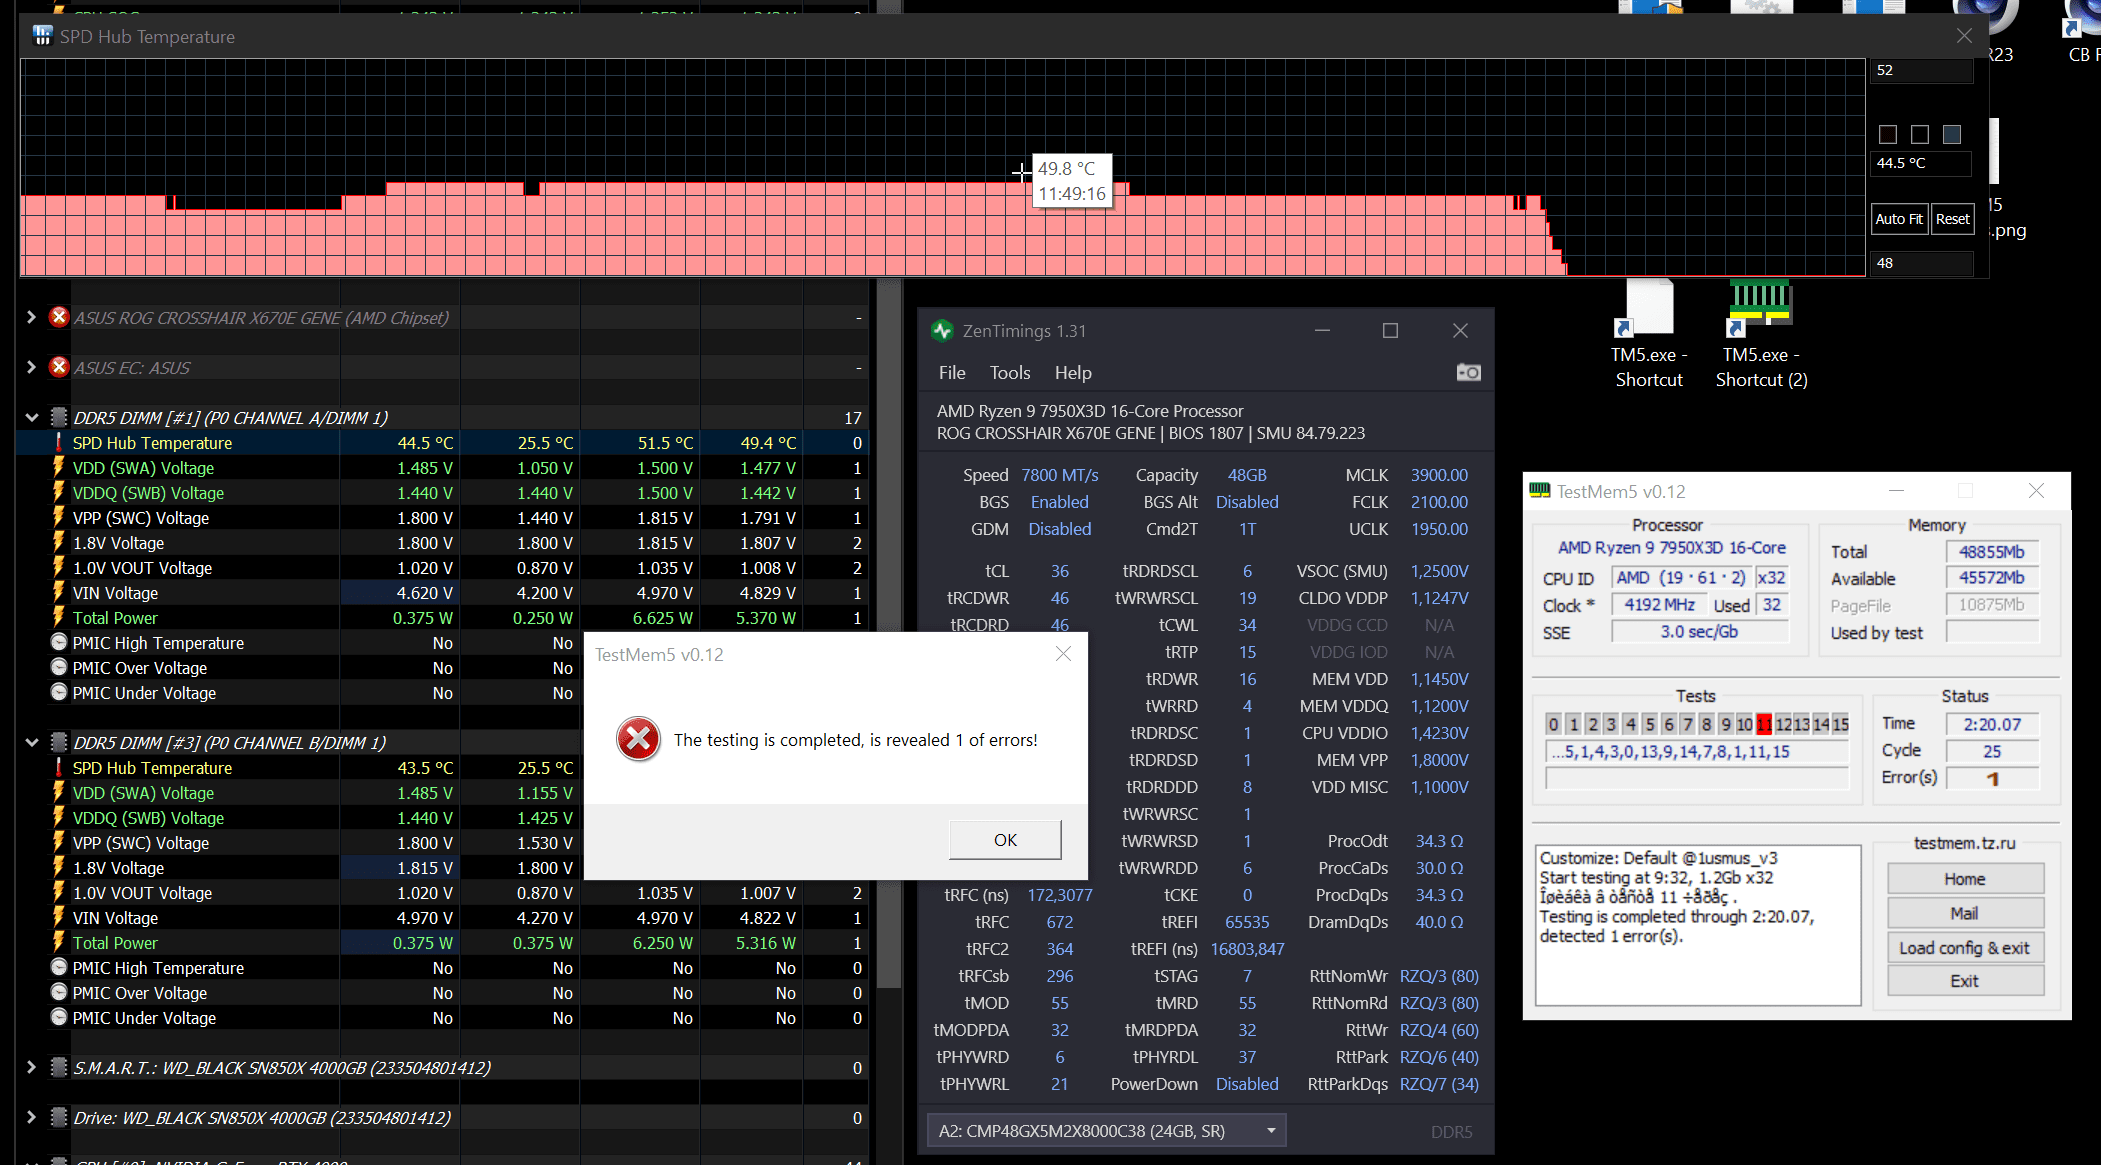Click OK in the TestMem5 error dialog
Viewport: 2101px width, 1165px height.
pyautogui.click(x=1005, y=840)
